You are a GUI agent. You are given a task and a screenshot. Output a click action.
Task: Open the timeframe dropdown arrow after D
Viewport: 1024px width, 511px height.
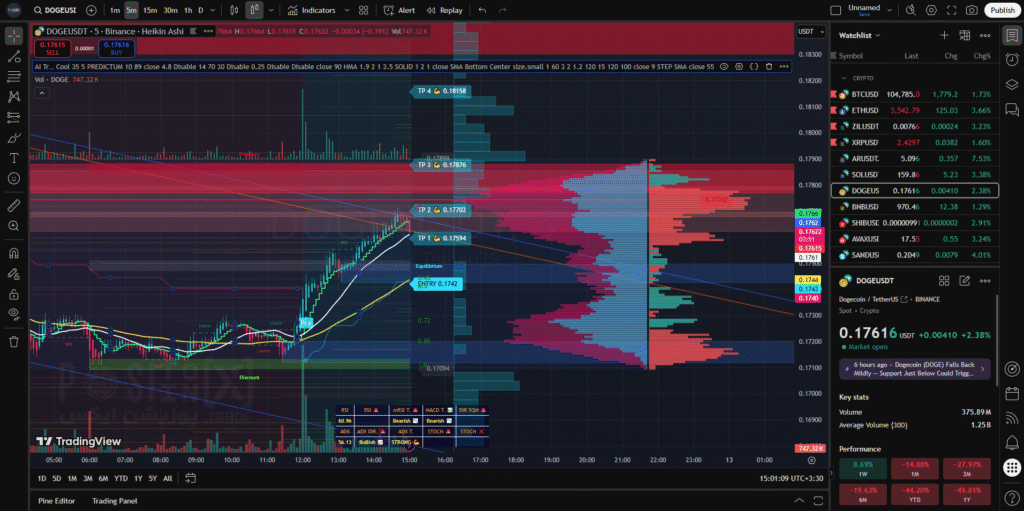pyautogui.click(x=214, y=10)
